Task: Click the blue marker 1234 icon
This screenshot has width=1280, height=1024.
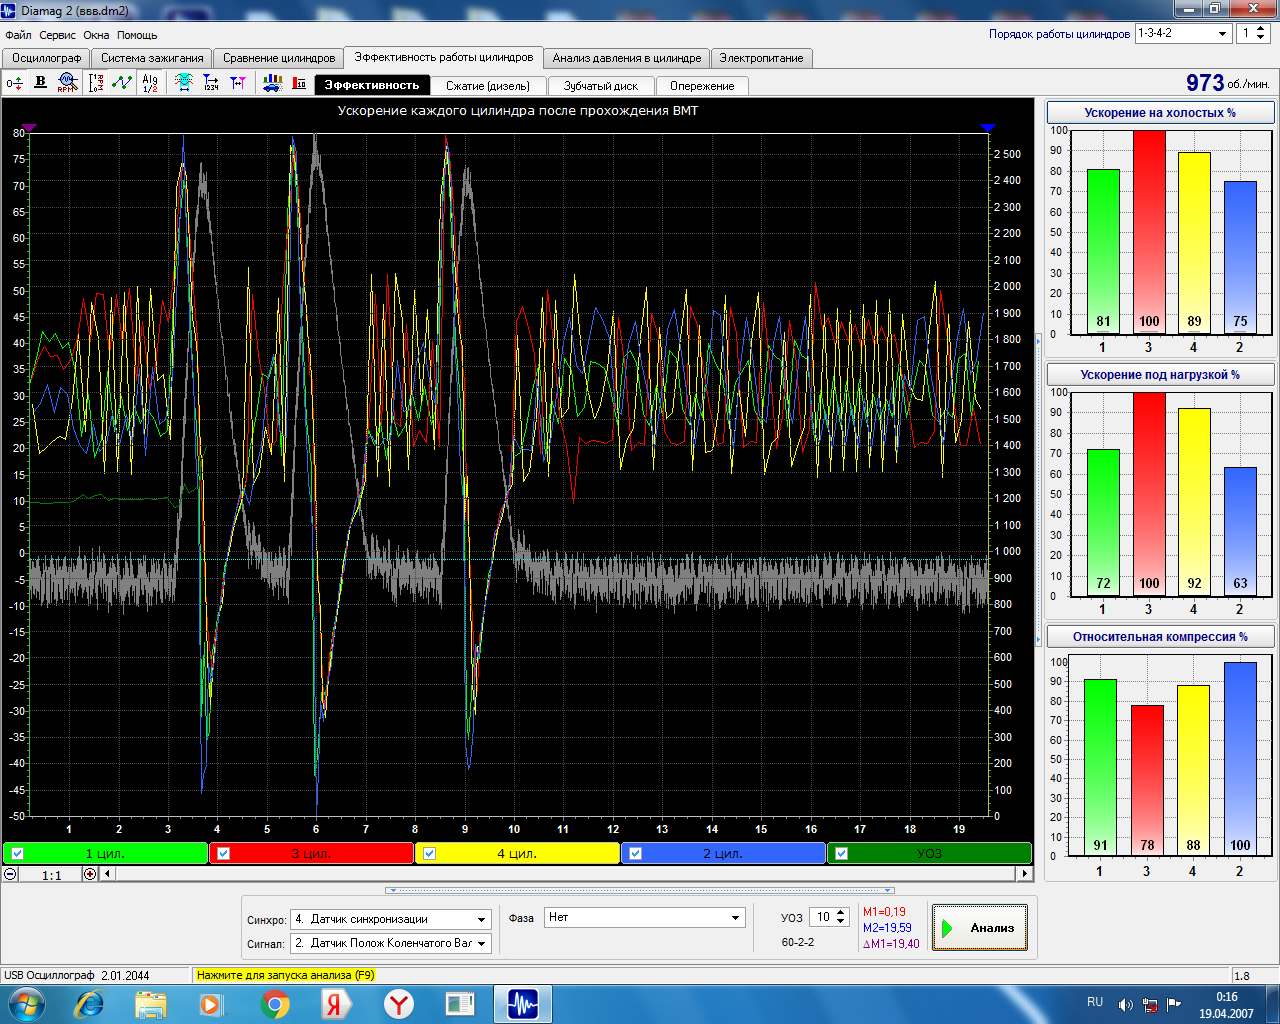Action: click(x=211, y=83)
